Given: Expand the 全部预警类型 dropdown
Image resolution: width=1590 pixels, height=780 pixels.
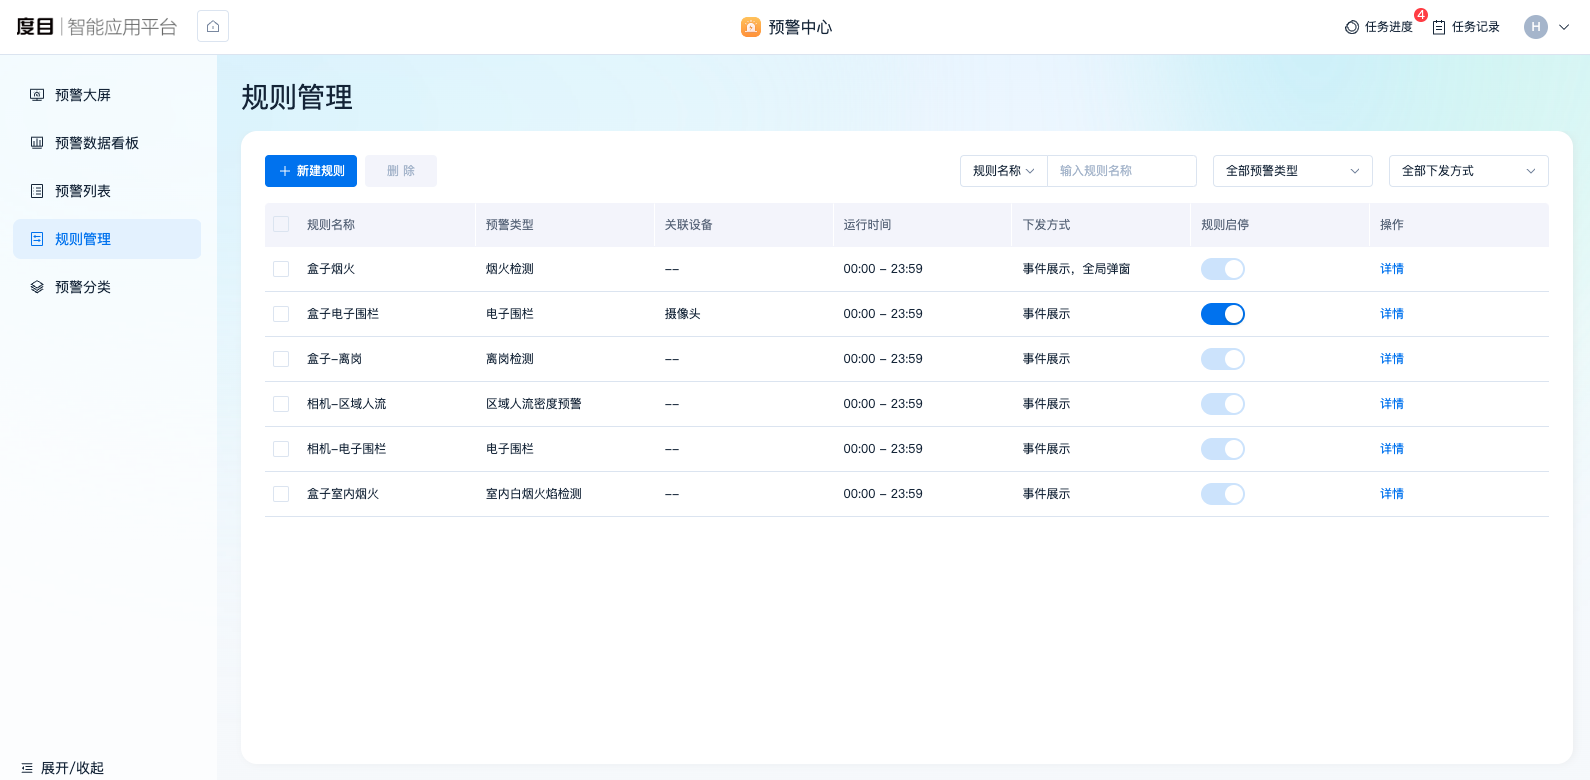Looking at the screenshot, I should (x=1293, y=171).
